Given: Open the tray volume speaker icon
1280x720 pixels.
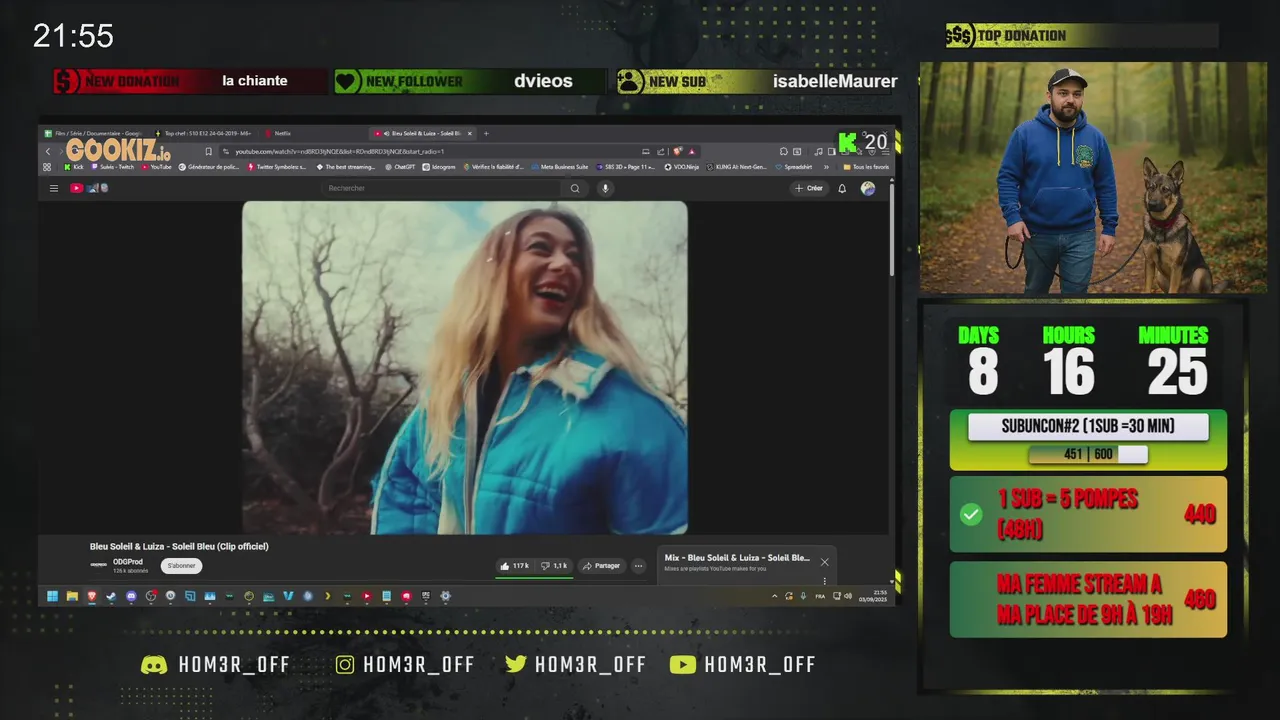Looking at the screenshot, I should (x=848, y=596).
